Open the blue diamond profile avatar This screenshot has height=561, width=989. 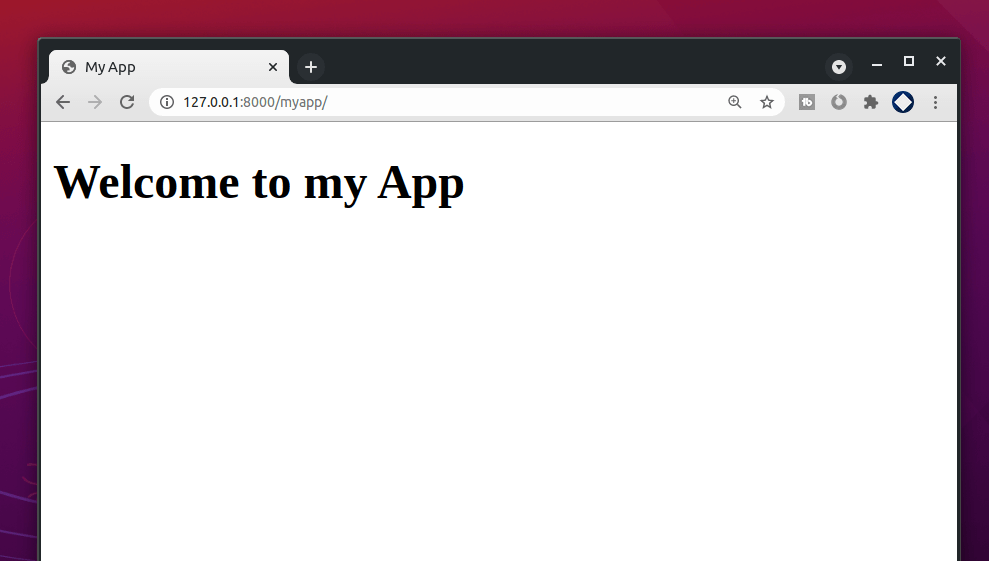(x=903, y=102)
